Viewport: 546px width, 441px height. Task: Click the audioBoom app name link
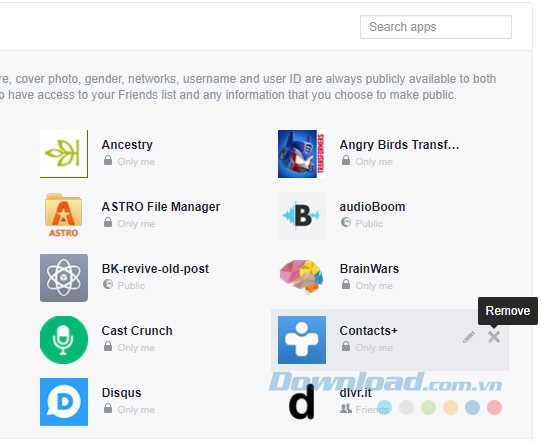tap(372, 207)
